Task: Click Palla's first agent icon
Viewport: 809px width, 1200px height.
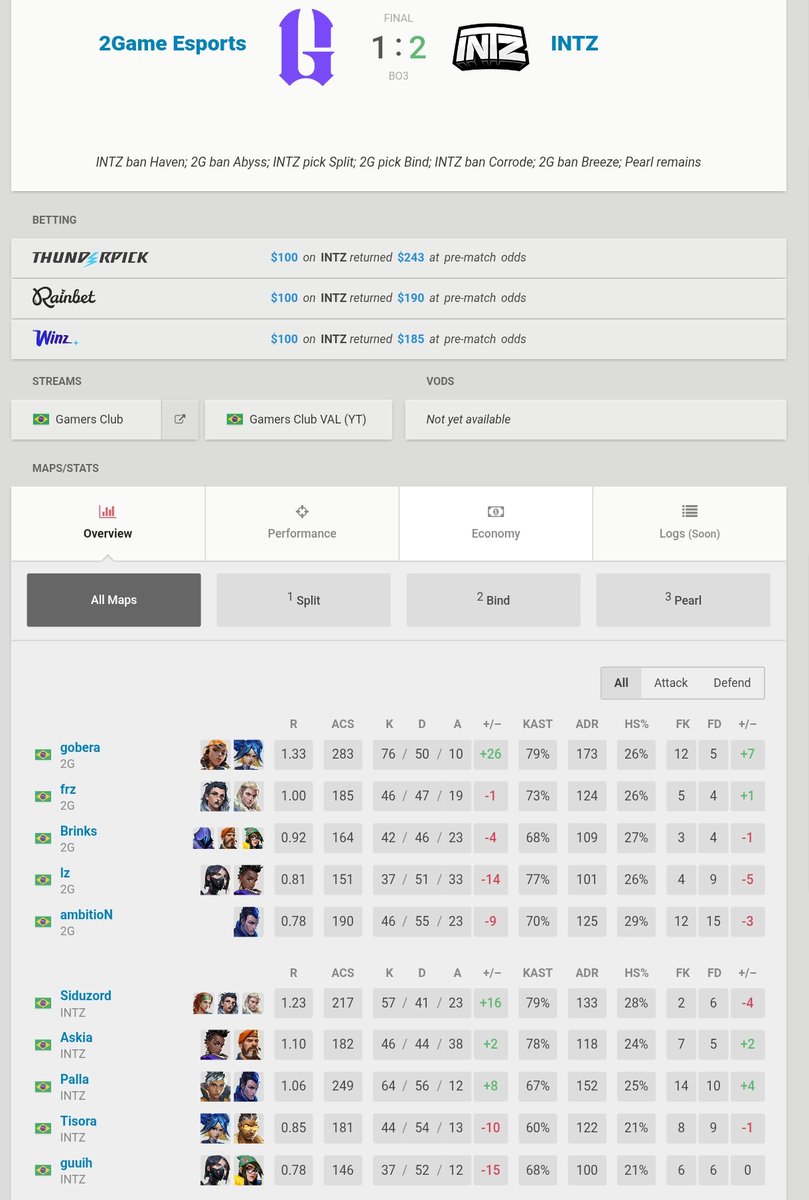Action: coord(215,1087)
